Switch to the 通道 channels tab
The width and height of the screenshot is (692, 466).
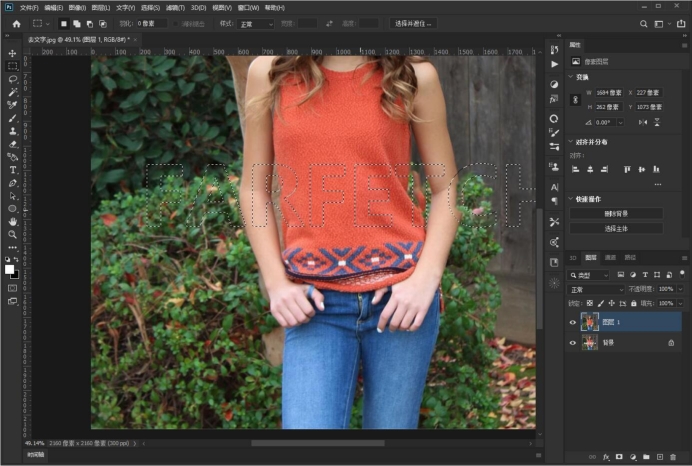[610, 257]
